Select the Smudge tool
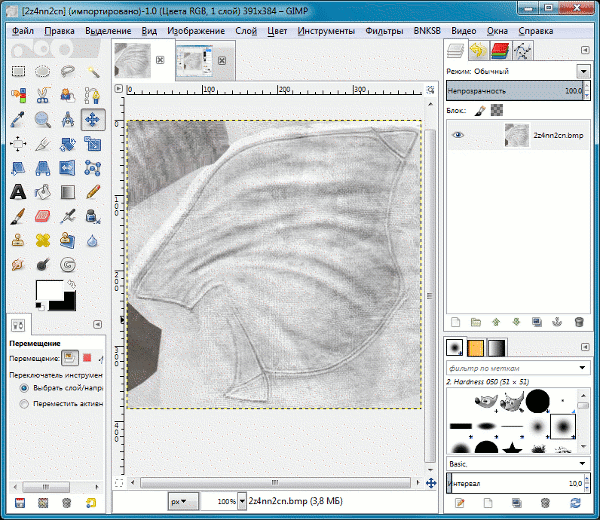 coord(18,264)
